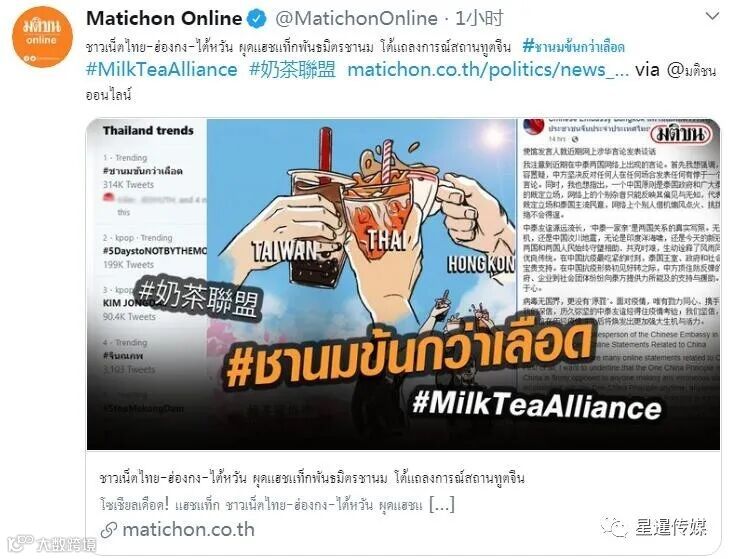
Task: Open matichon.co.th domain in card footer
Action: [189, 530]
